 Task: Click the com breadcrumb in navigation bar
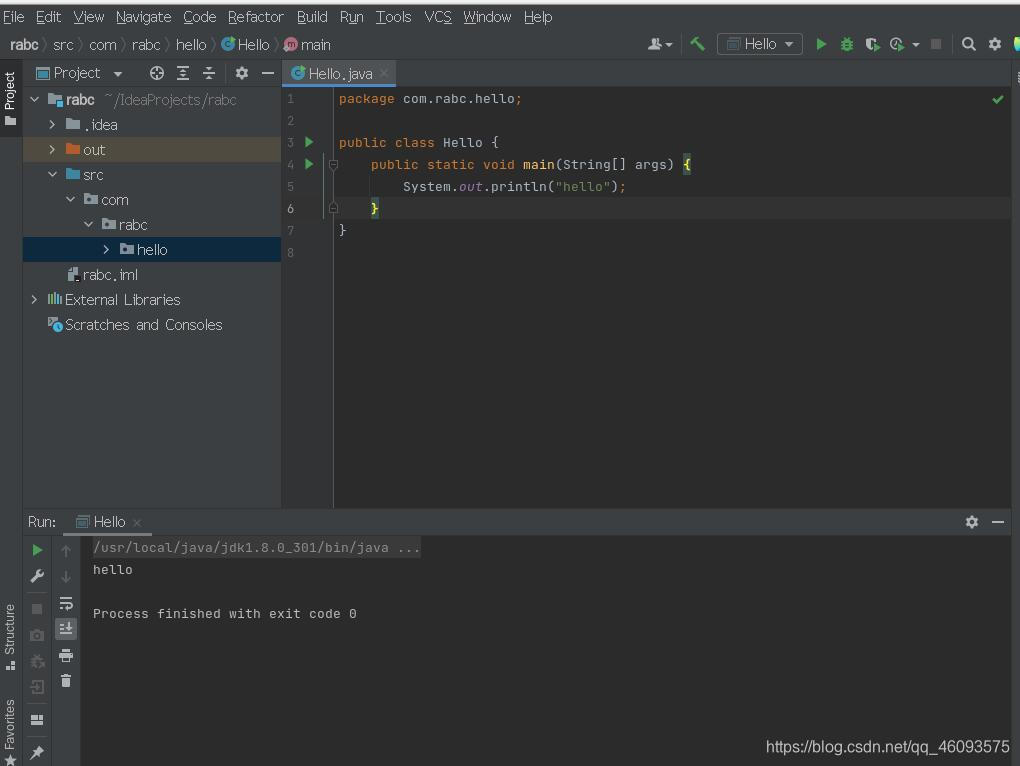[x=102, y=44]
